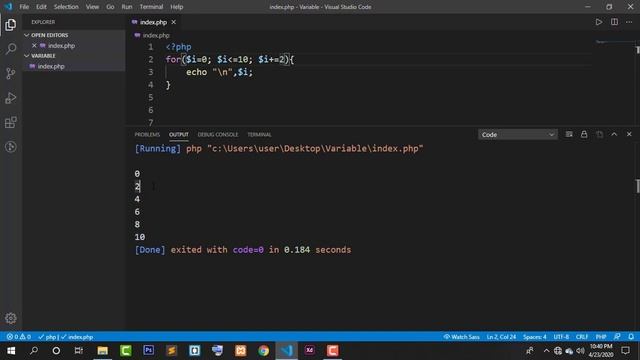Open the Selection menu
The width and height of the screenshot is (640, 360).
66,7
